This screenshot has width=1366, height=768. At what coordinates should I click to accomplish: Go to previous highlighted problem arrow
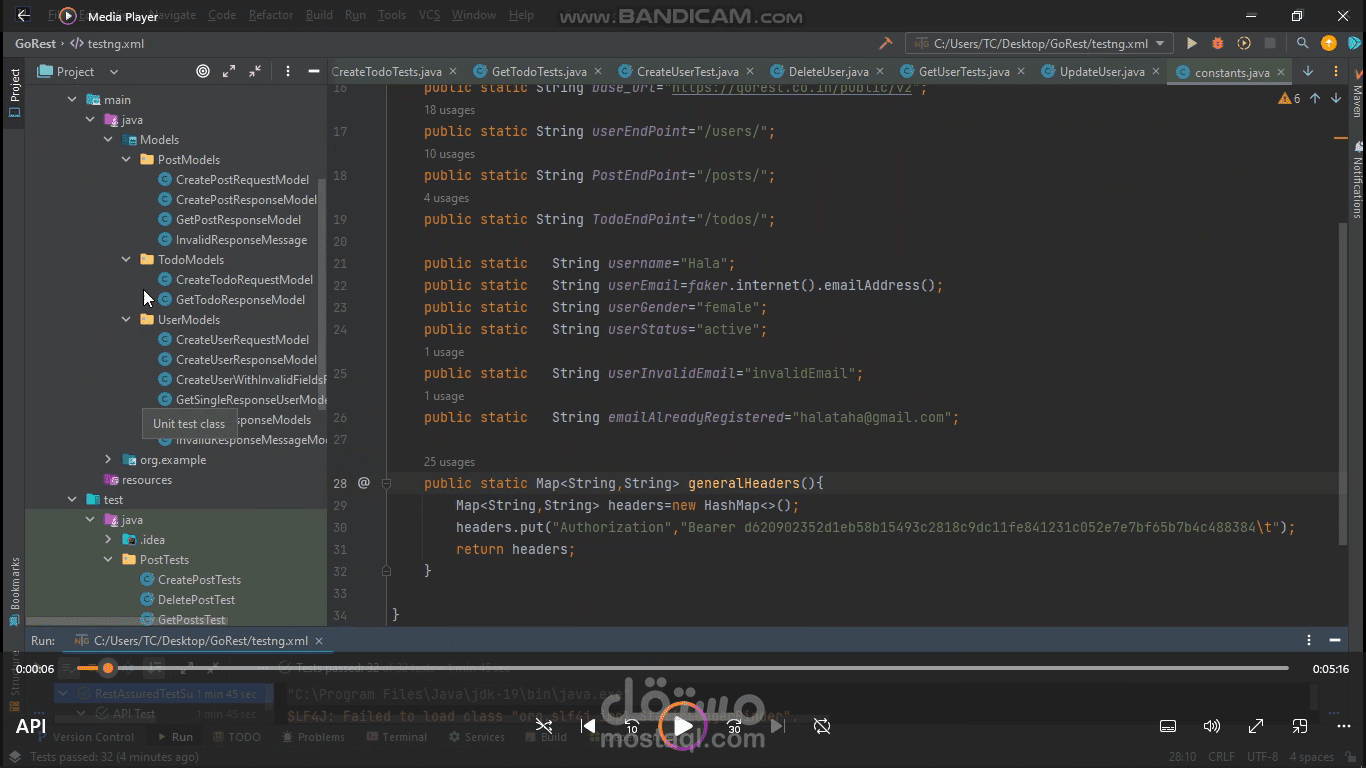click(1315, 98)
